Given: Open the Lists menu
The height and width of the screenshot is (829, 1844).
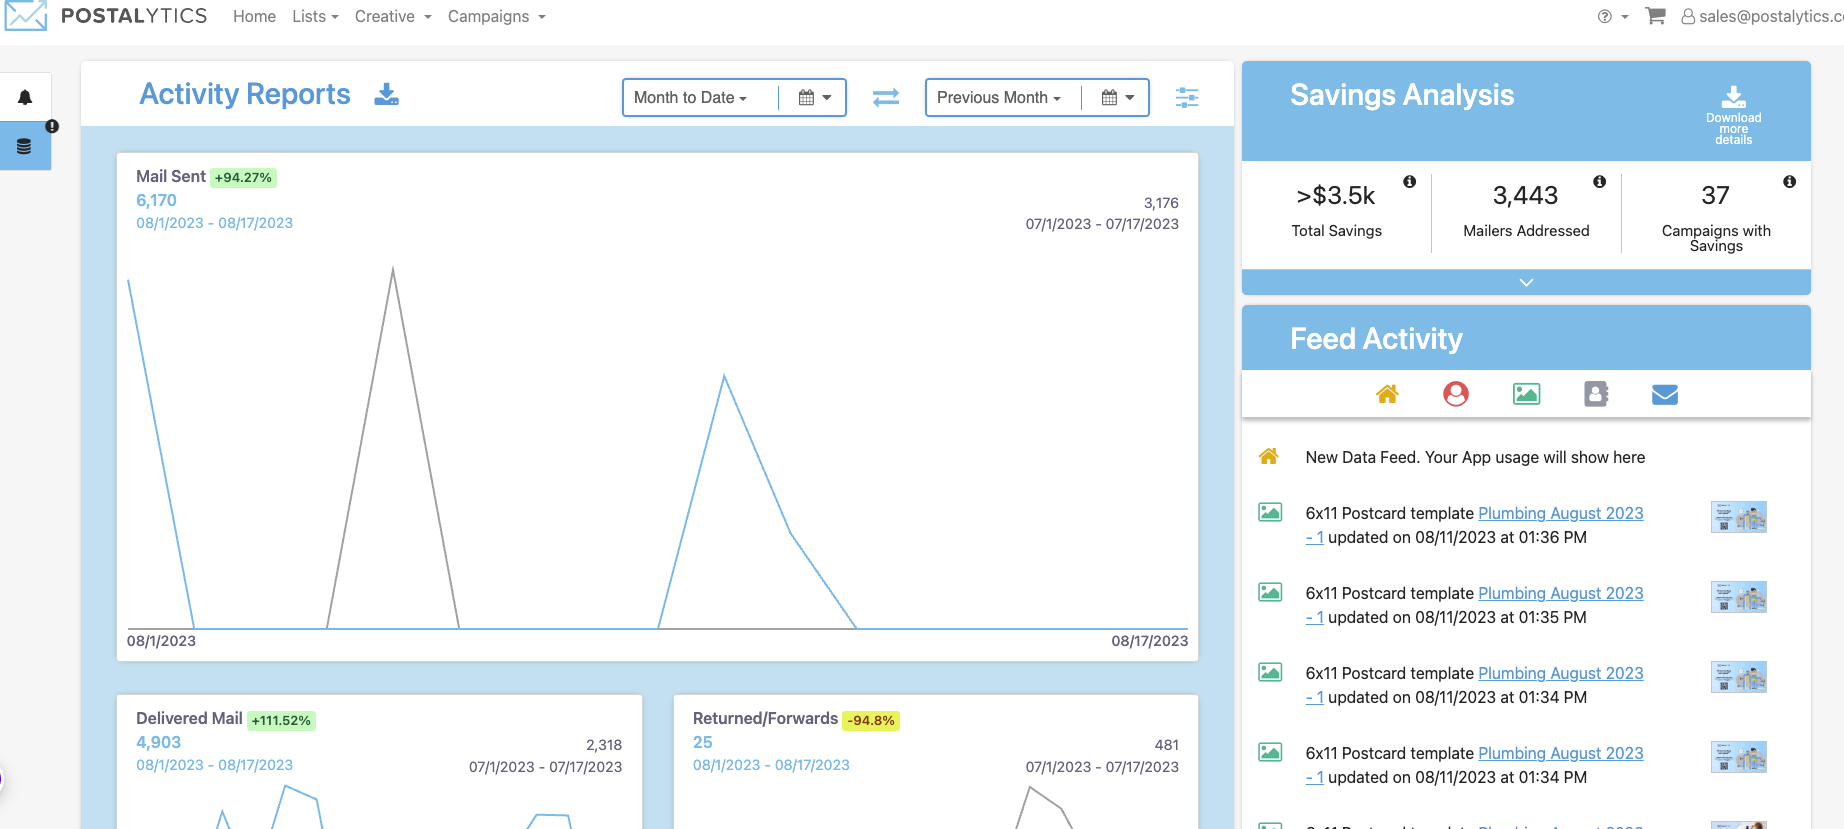Looking at the screenshot, I should point(315,16).
